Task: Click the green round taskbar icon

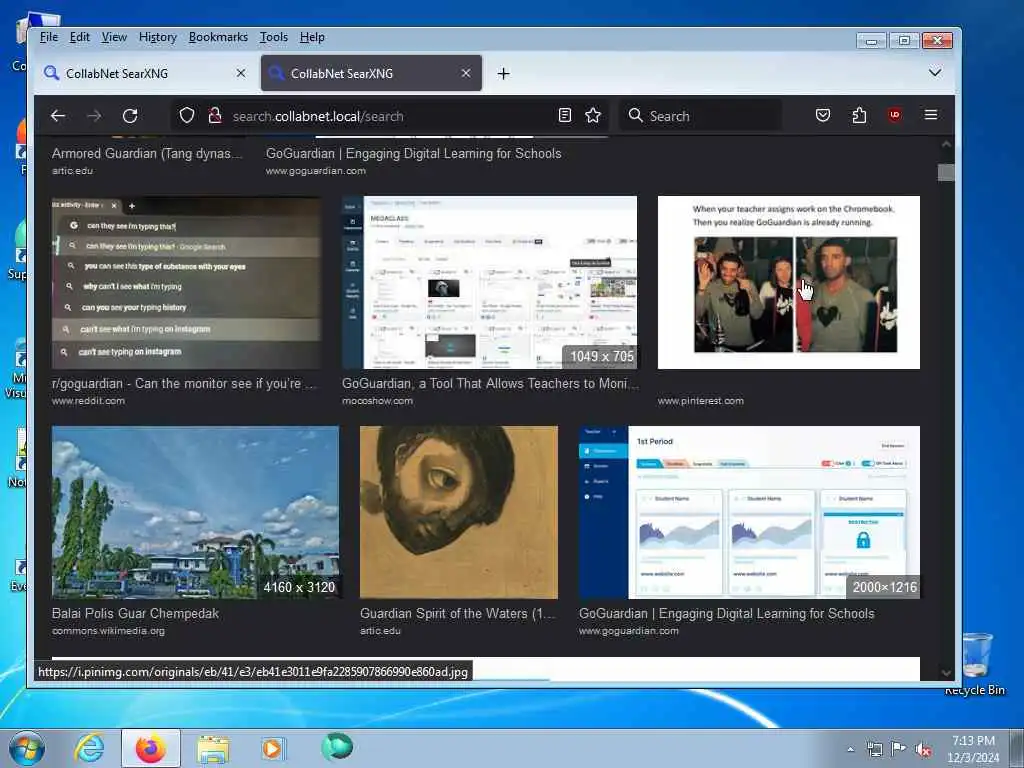Action: tap(336, 747)
